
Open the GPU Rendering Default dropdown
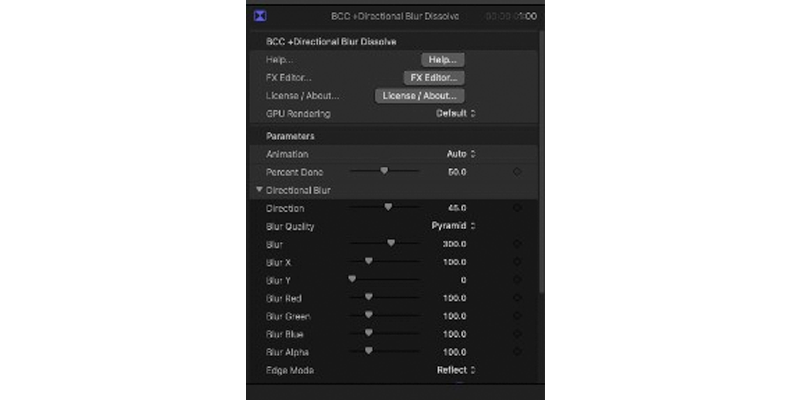(456, 114)
